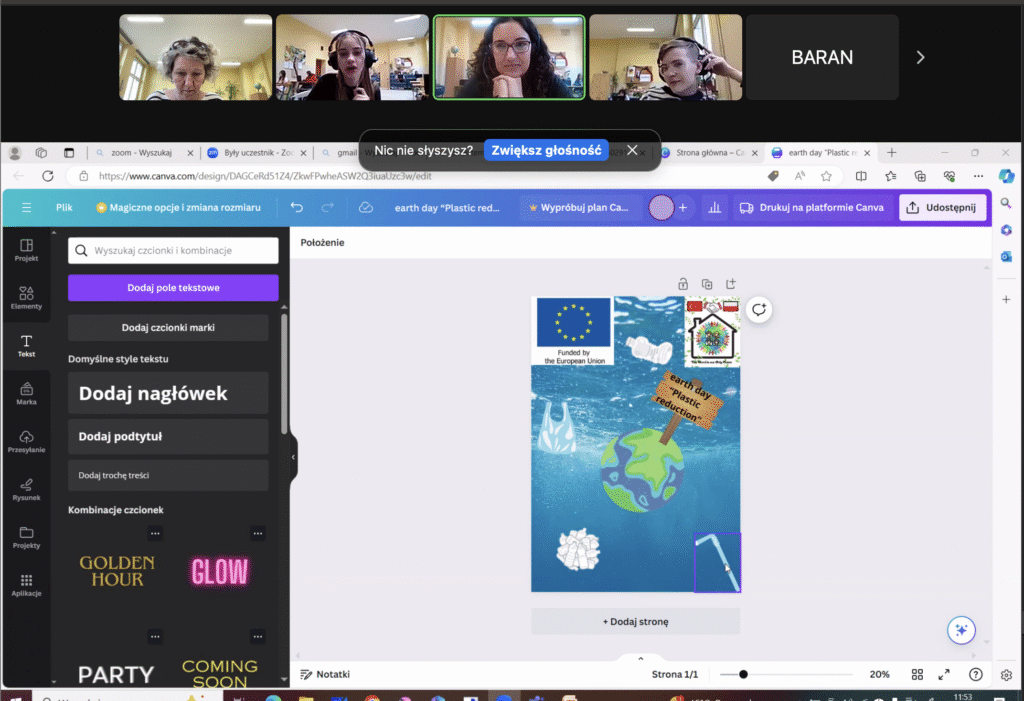This screenshot has height=701, width=1024.
Task: Open the Przesyłanie uploads panel
Action: click(x=26, y=441)
